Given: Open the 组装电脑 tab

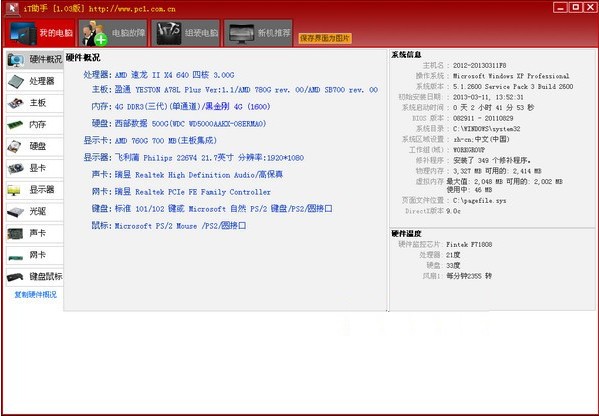Looking at the screenshot, I should [x=186, y=33].
